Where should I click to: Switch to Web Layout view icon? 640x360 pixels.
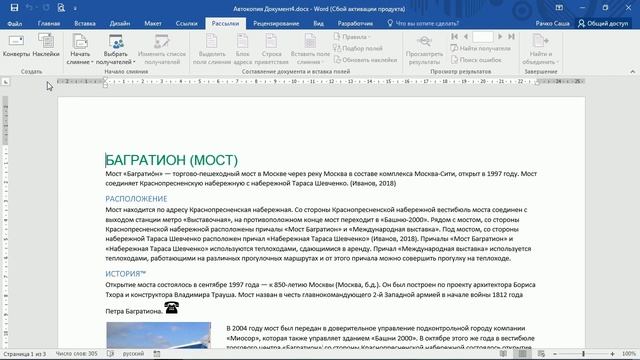pos(541,354)
